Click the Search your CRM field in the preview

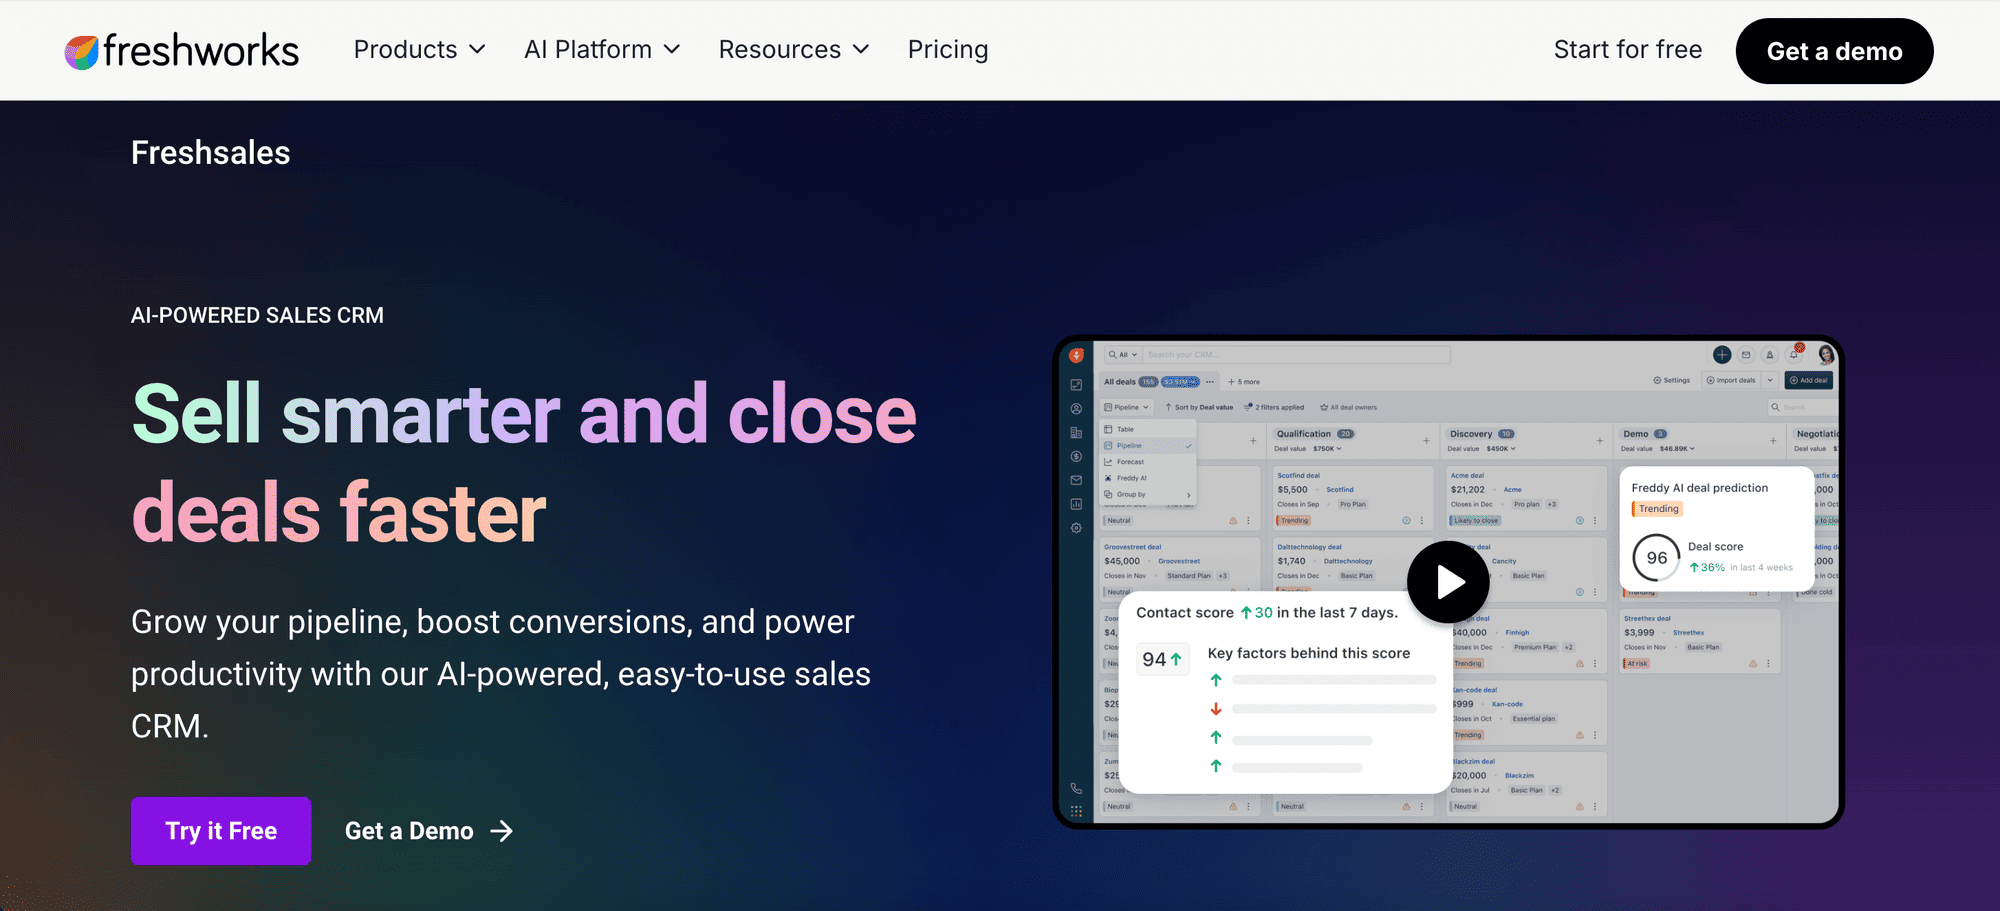click(x=1298, y=354)
